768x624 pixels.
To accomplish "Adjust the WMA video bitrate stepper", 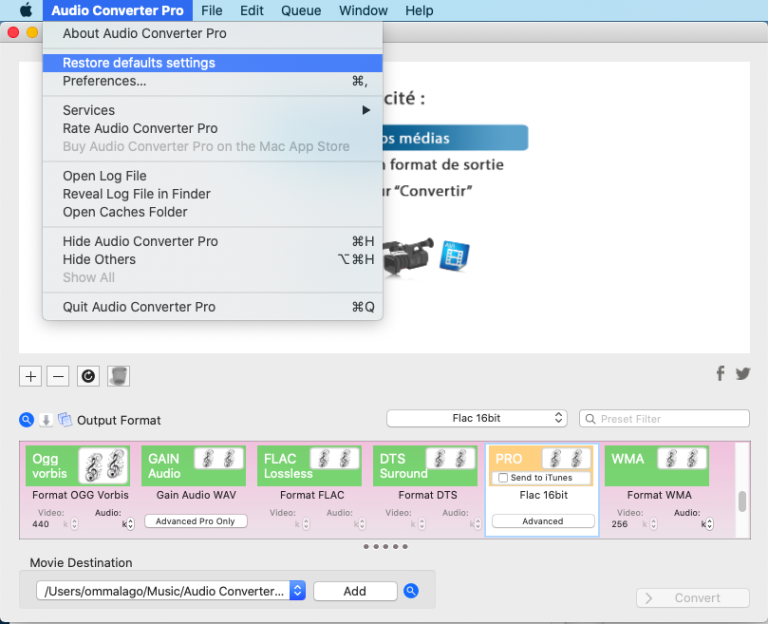I will (653, 524).
